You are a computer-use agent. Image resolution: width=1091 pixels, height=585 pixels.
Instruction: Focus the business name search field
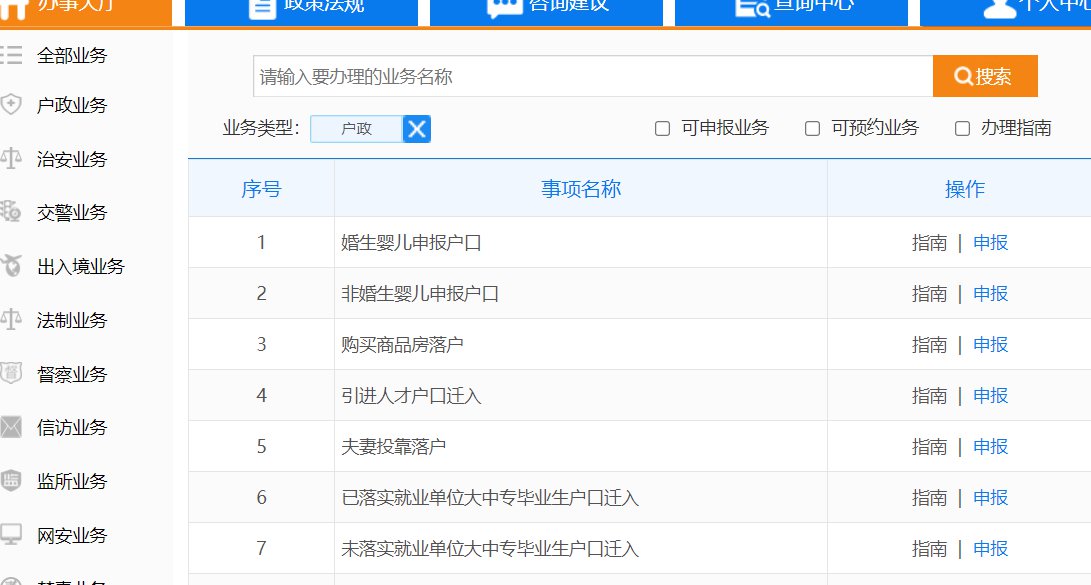pos(593,77)
